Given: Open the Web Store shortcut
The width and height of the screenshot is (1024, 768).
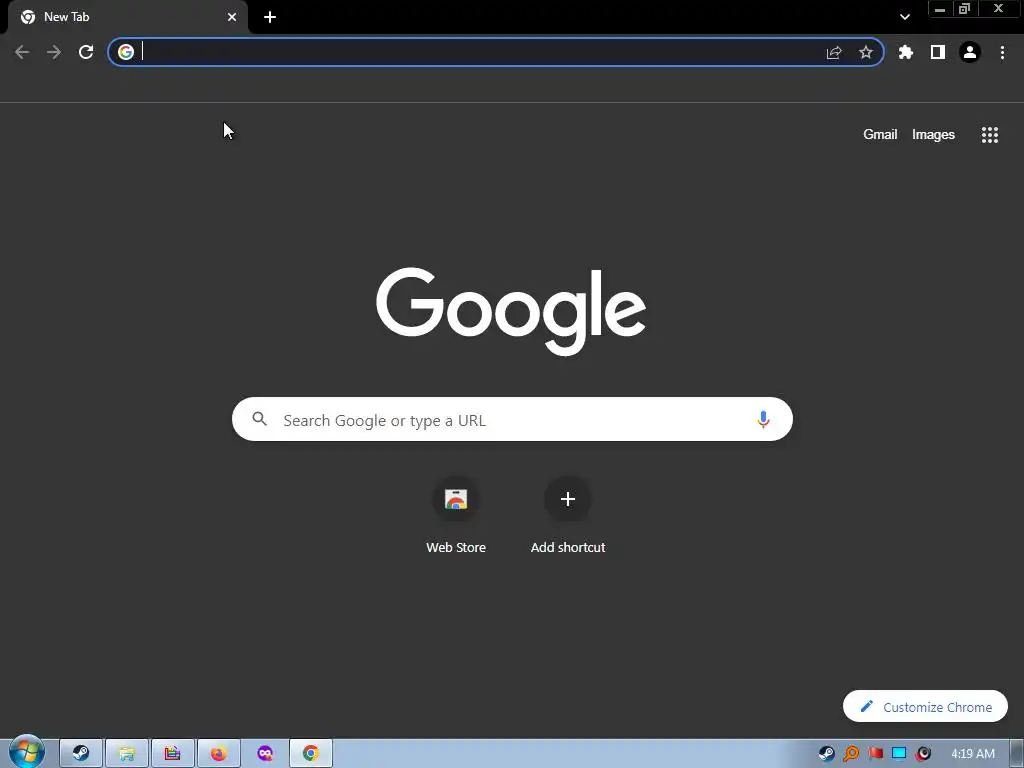Looking at the screenshot, I should 456,517.
